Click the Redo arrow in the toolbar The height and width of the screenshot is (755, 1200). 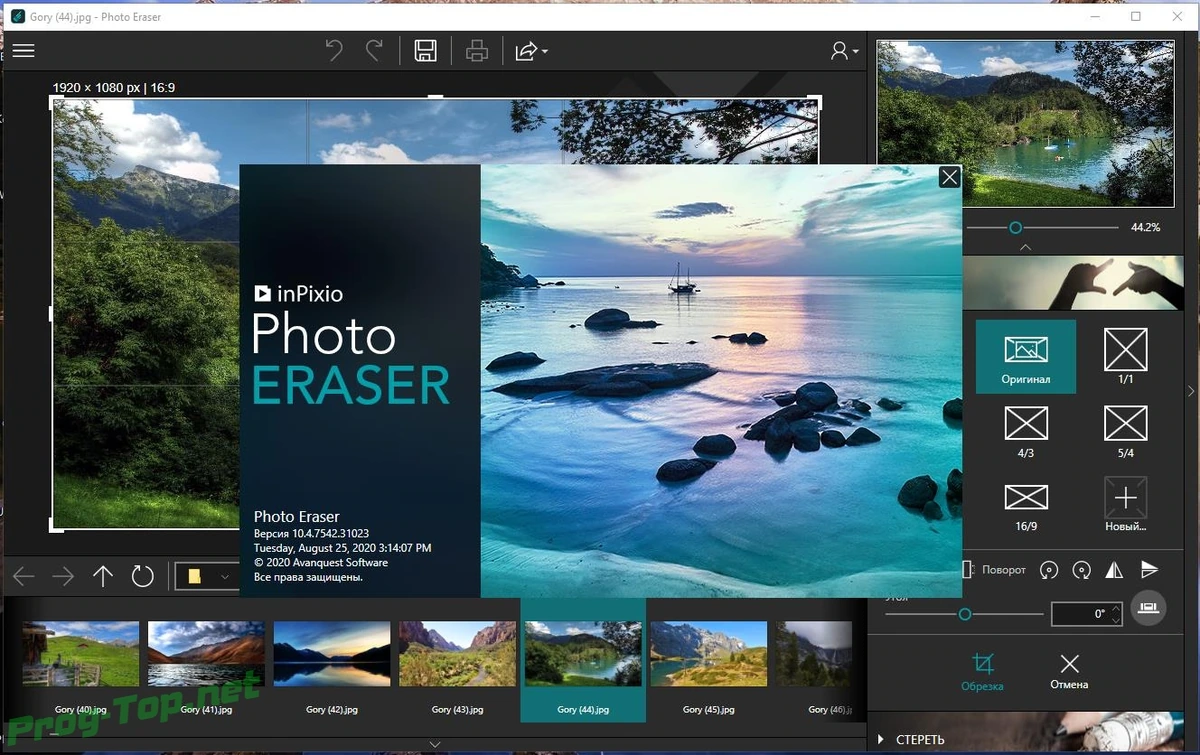[374, 51]
